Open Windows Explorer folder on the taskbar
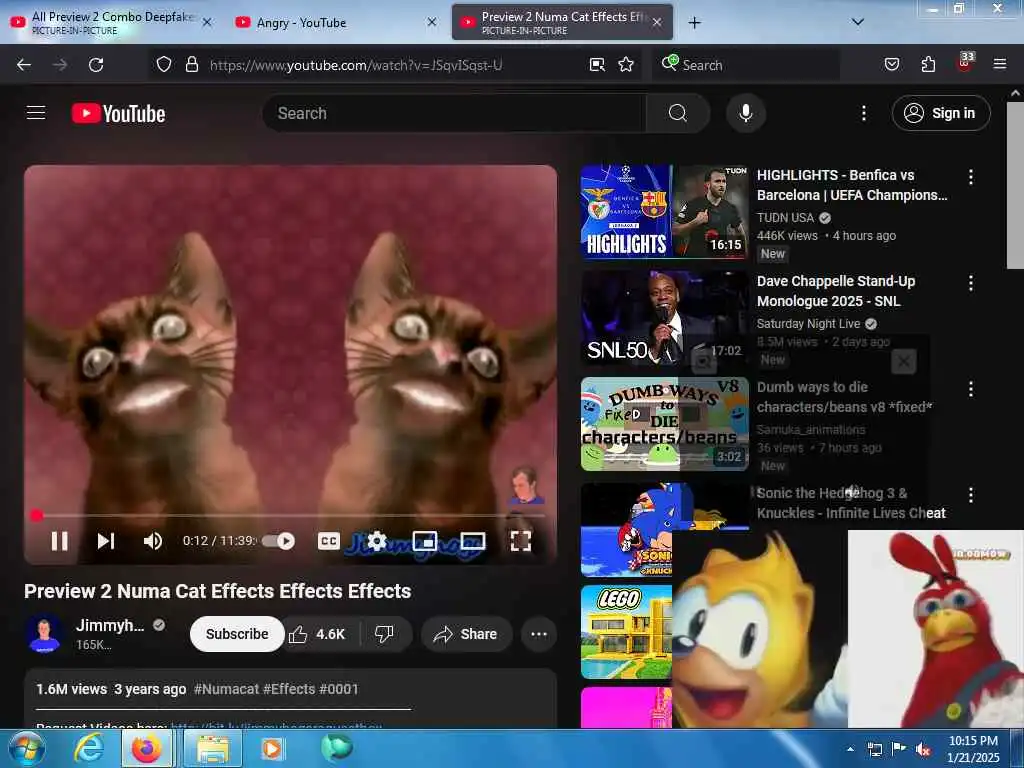1024x768 pixels. coord(213,748)
